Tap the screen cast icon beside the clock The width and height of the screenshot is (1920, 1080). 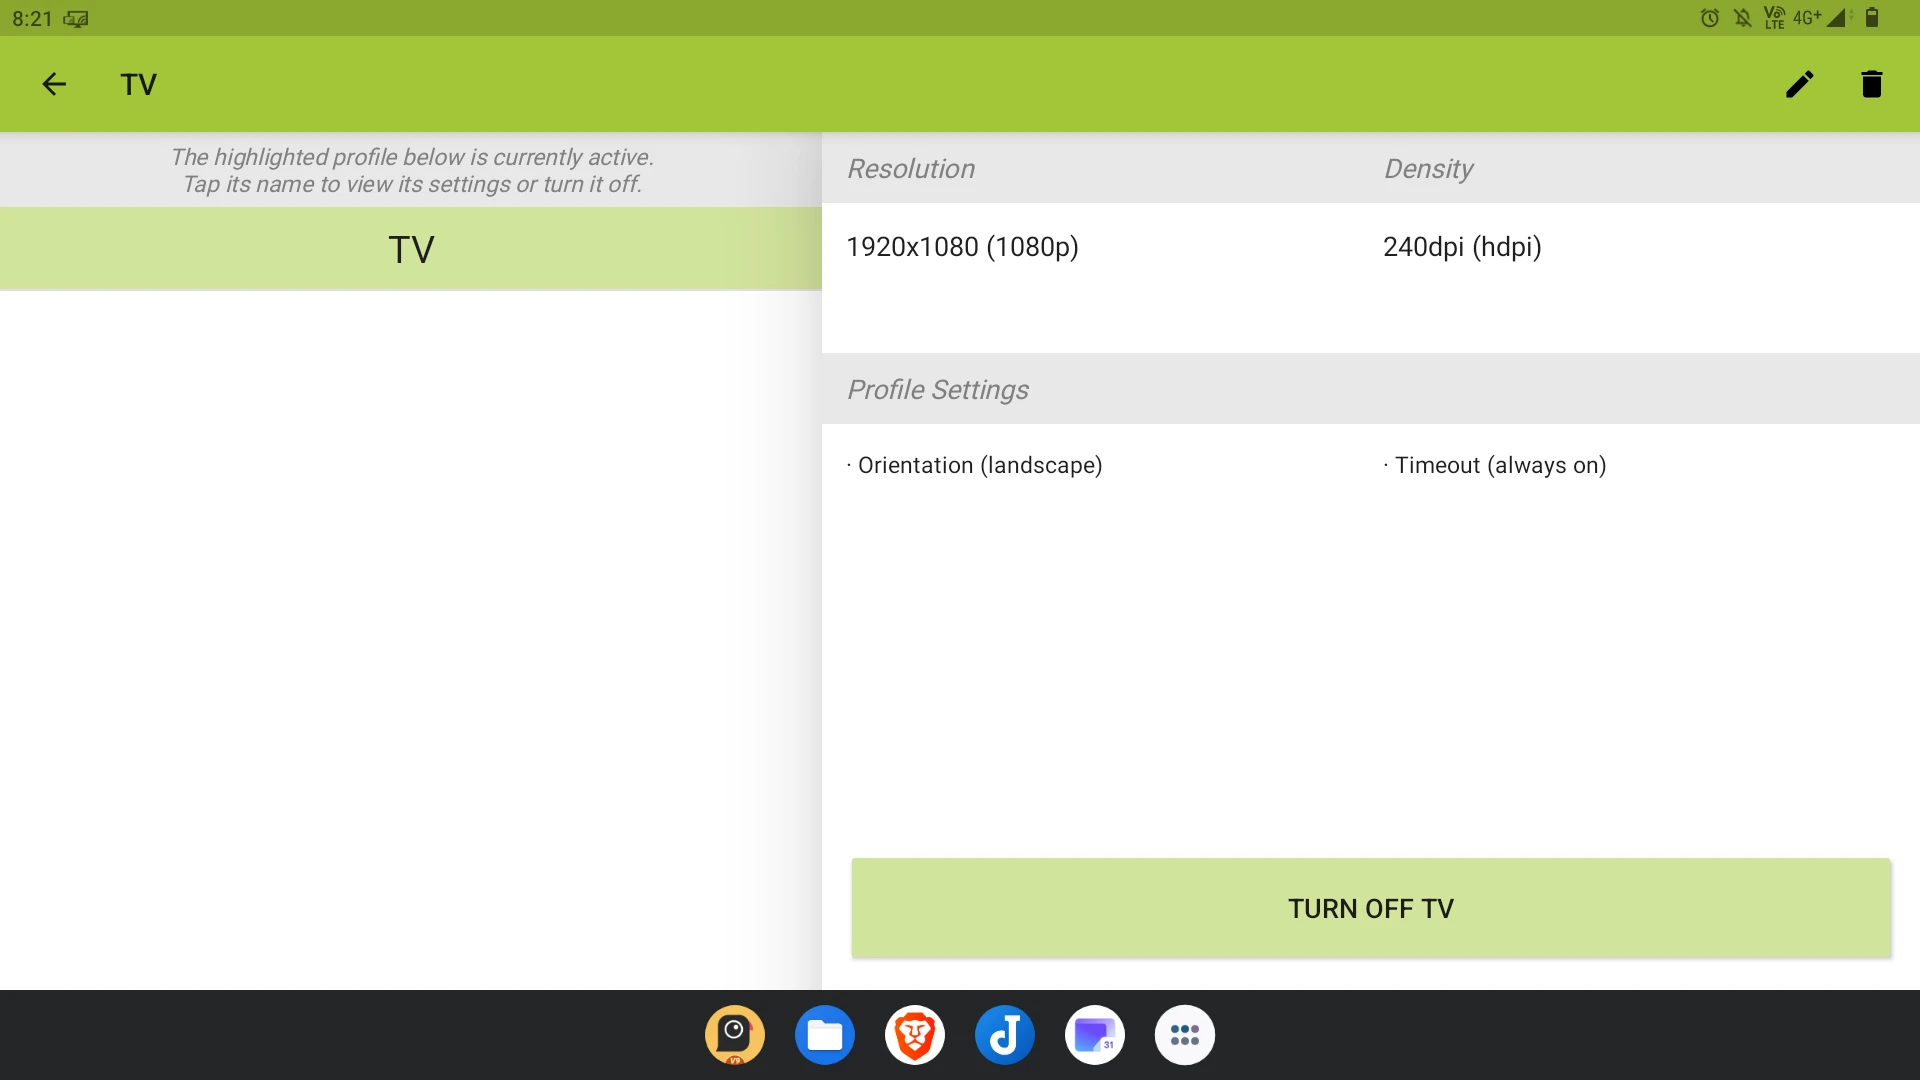click(76, 19)
